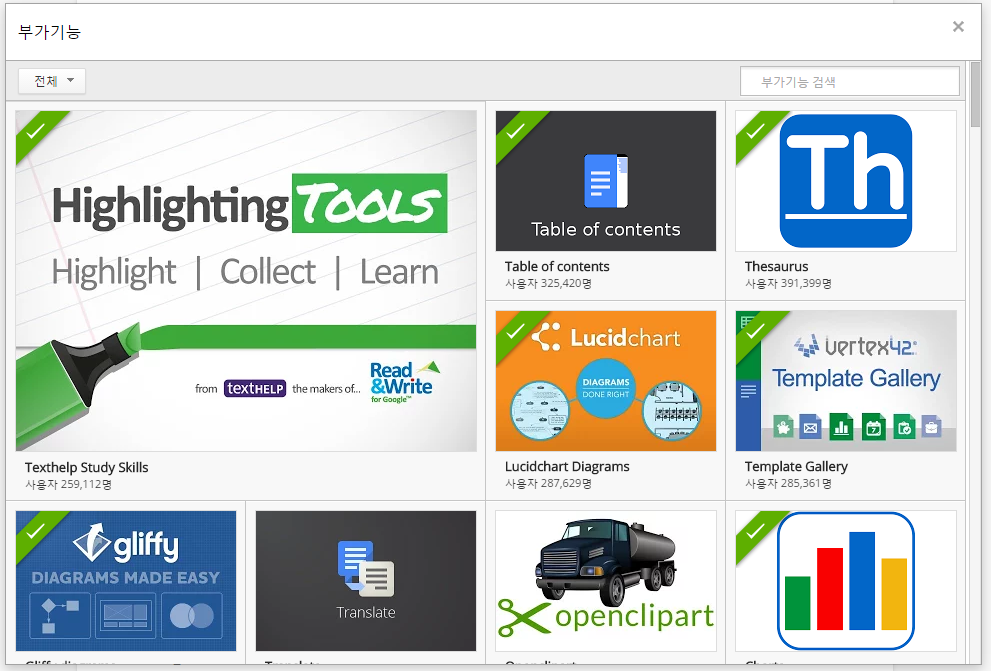The width and height of the screenshot is (991, 671).
Task: Click user count 사용자 259,112명
Action: coord(68,485)
